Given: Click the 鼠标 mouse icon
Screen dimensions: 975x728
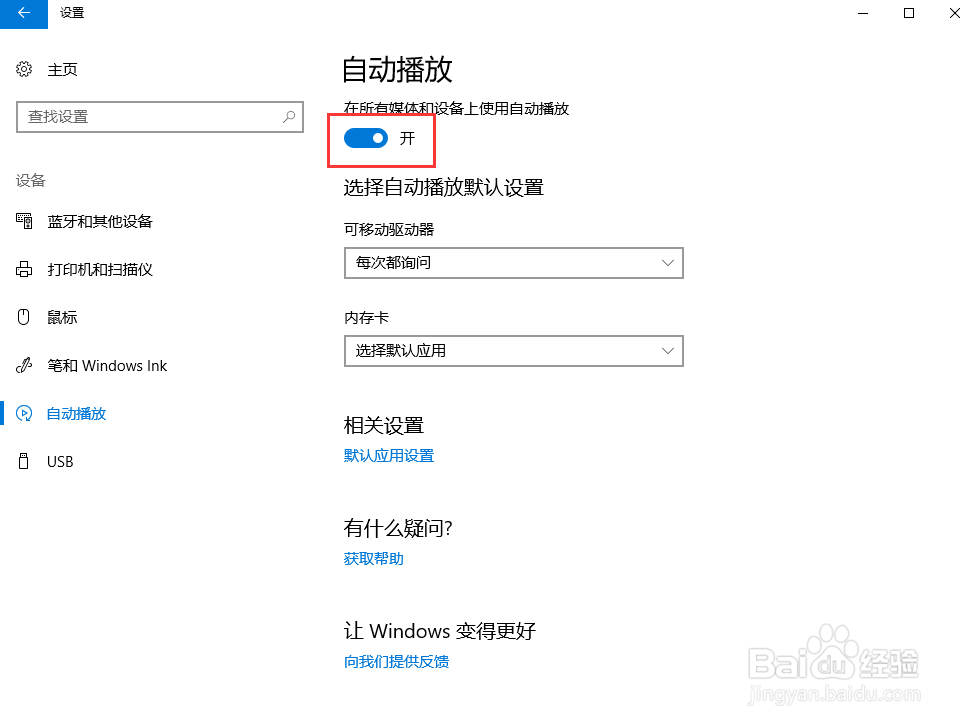Looking at the screenshot, I should pyautogui.click(x=25, y=317).
